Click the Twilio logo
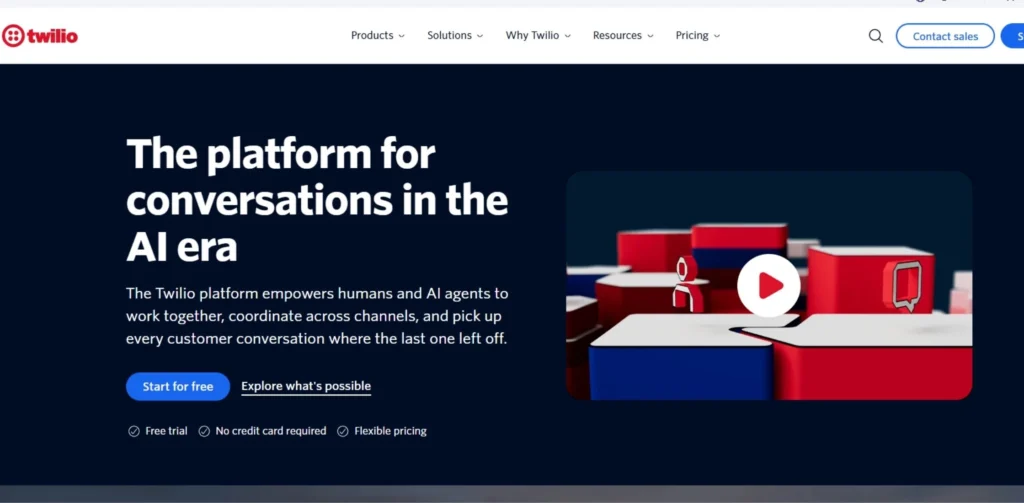 tap(40, 36)
